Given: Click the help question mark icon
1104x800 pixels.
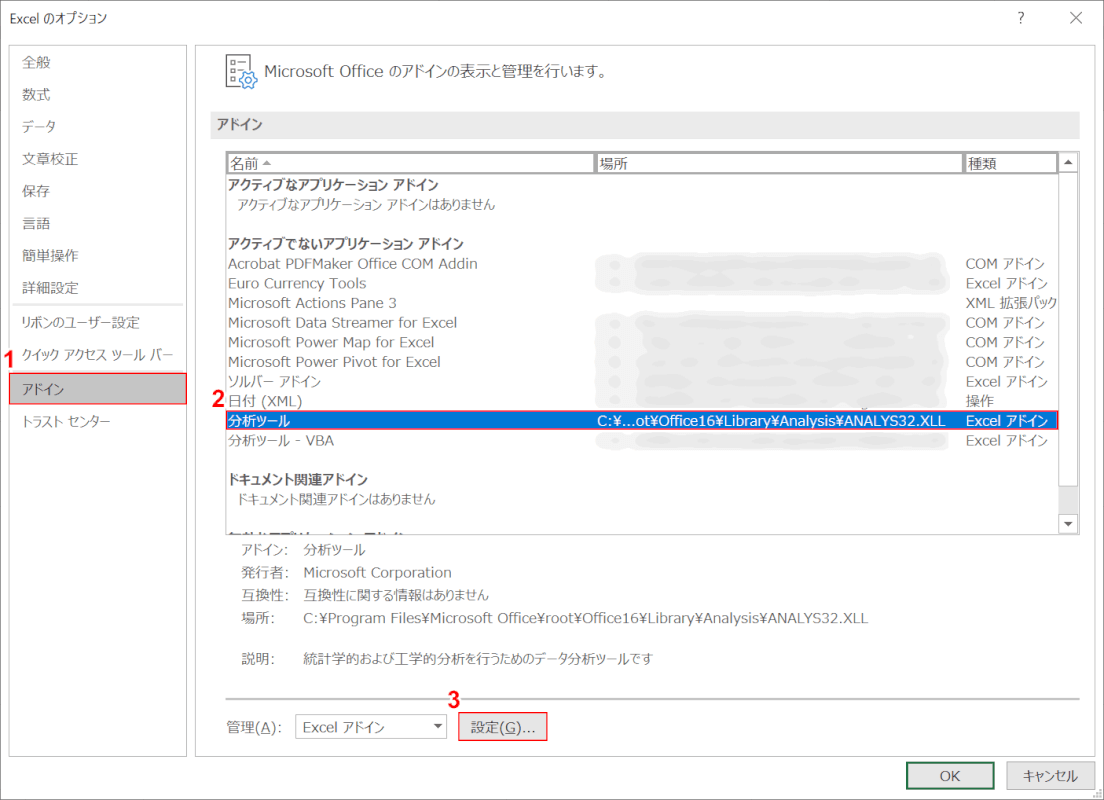Looking at the screenshot, I should click(1020, 18).
